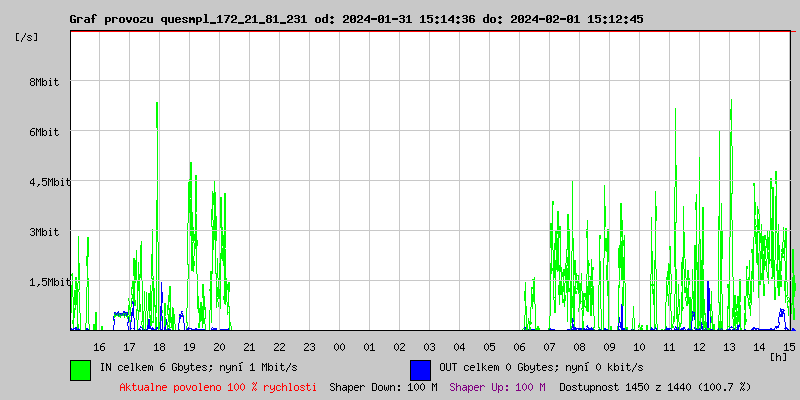Click the green IN legend swatch
The width and height of the screenshot is (800, 400).
80,369
